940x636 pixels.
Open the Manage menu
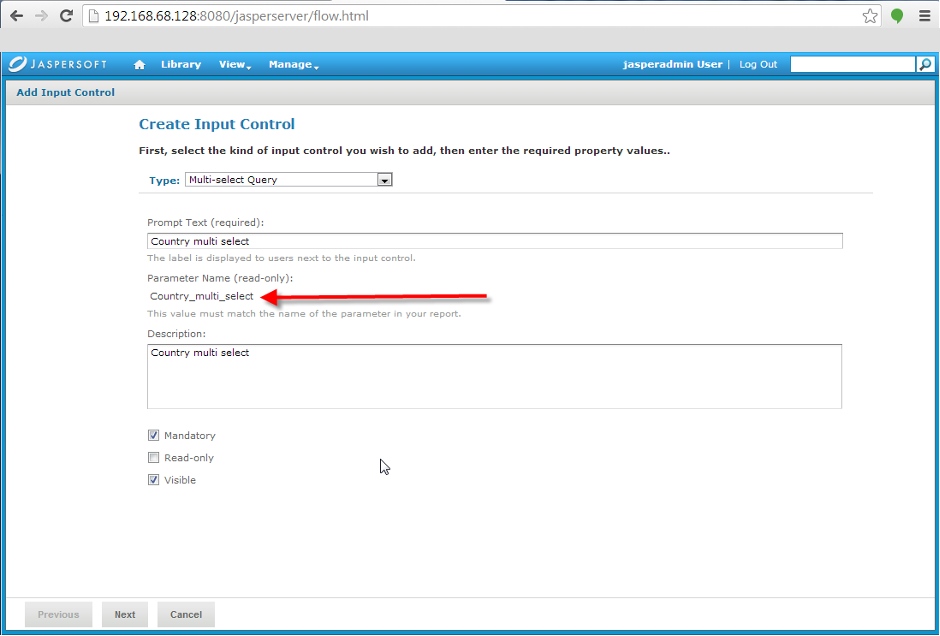coord(293,64)
